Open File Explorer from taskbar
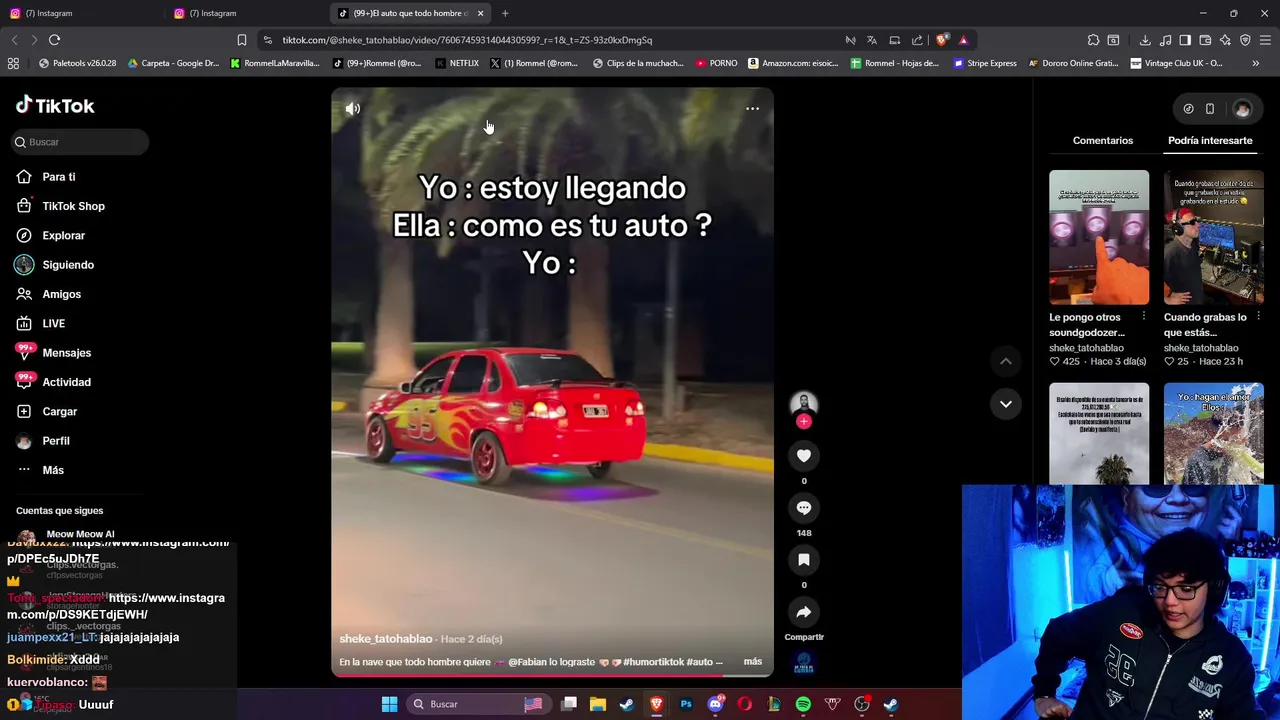Viewport: 1280px width, 720px height. pos(597,704)
